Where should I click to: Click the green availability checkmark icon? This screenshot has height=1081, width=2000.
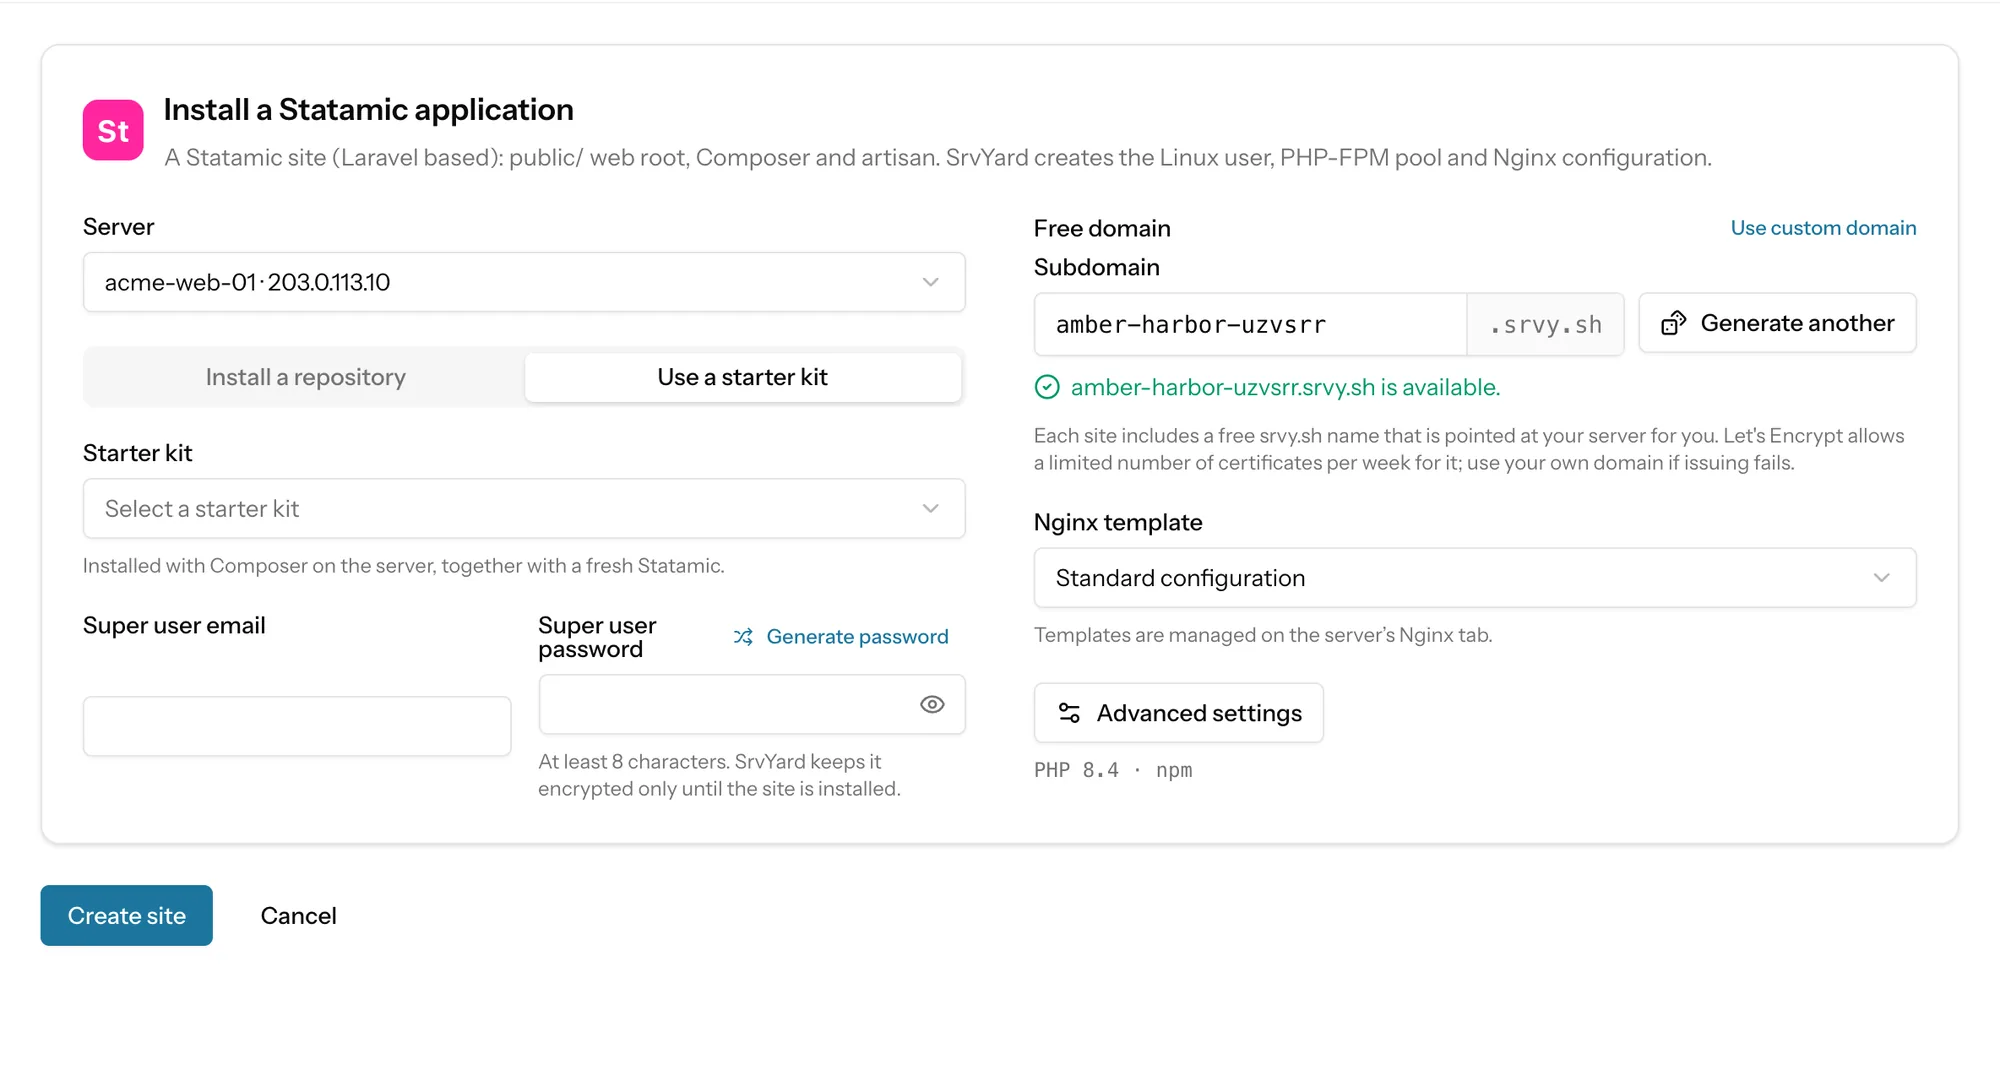1047,387
